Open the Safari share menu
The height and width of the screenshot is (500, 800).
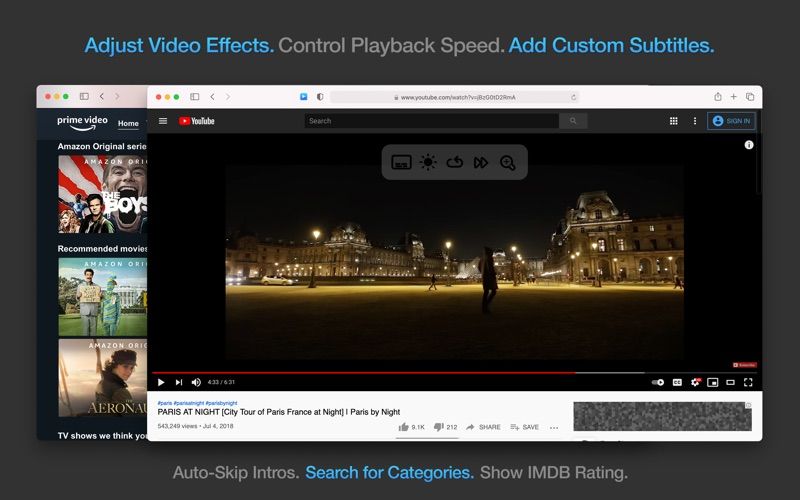tap(717, 96)
